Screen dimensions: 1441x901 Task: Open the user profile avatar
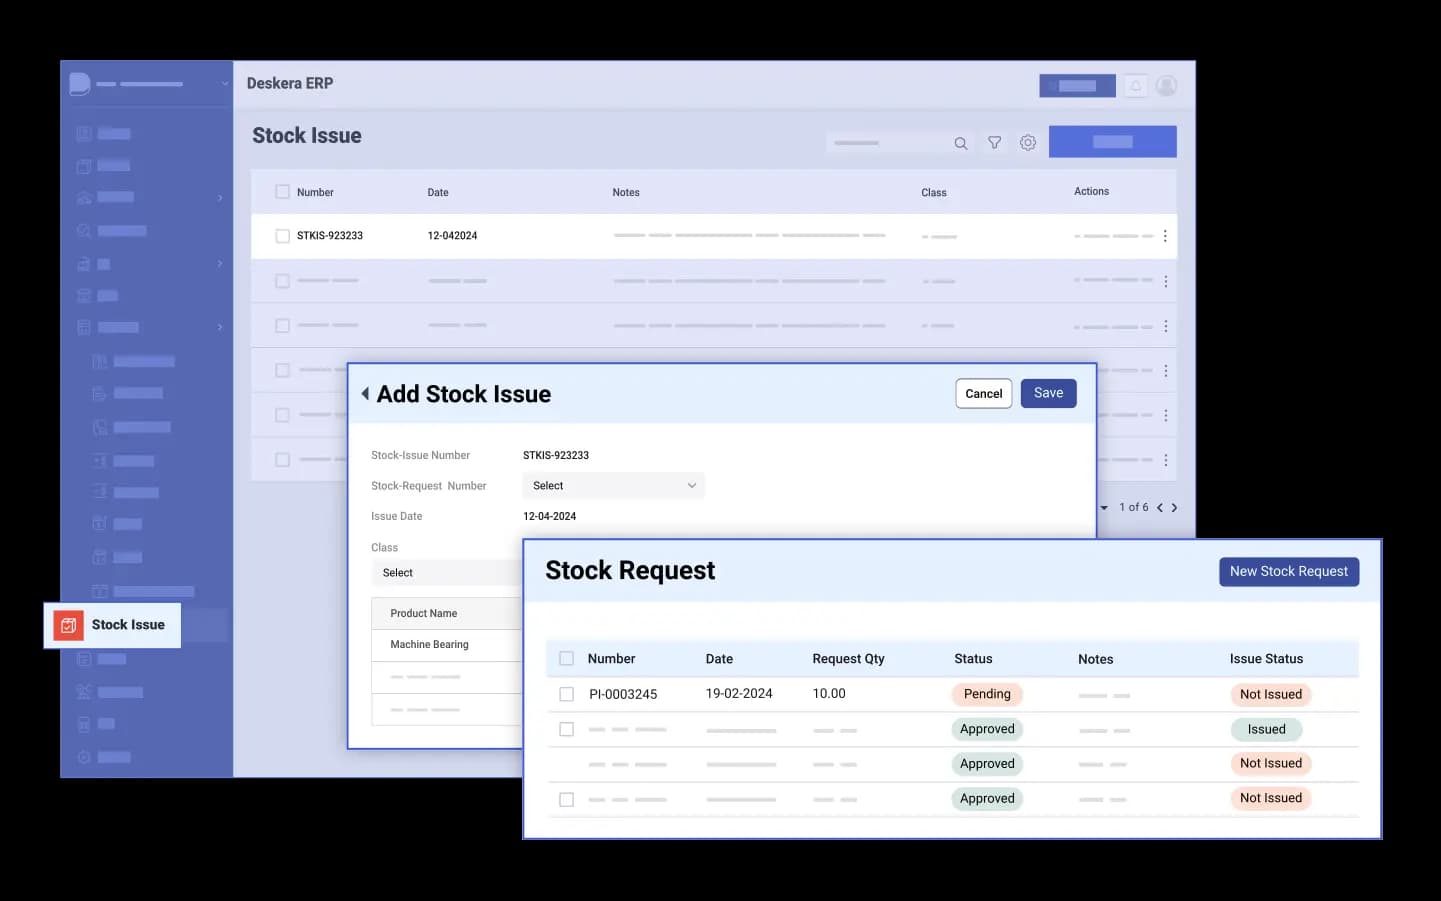[x=1166, y=86]
